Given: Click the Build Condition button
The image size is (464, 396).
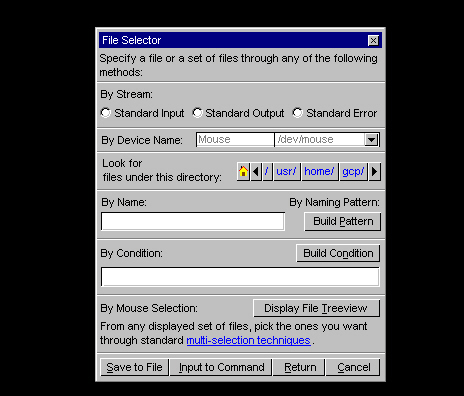Looking at the screenshot, I should coord(338,253).
